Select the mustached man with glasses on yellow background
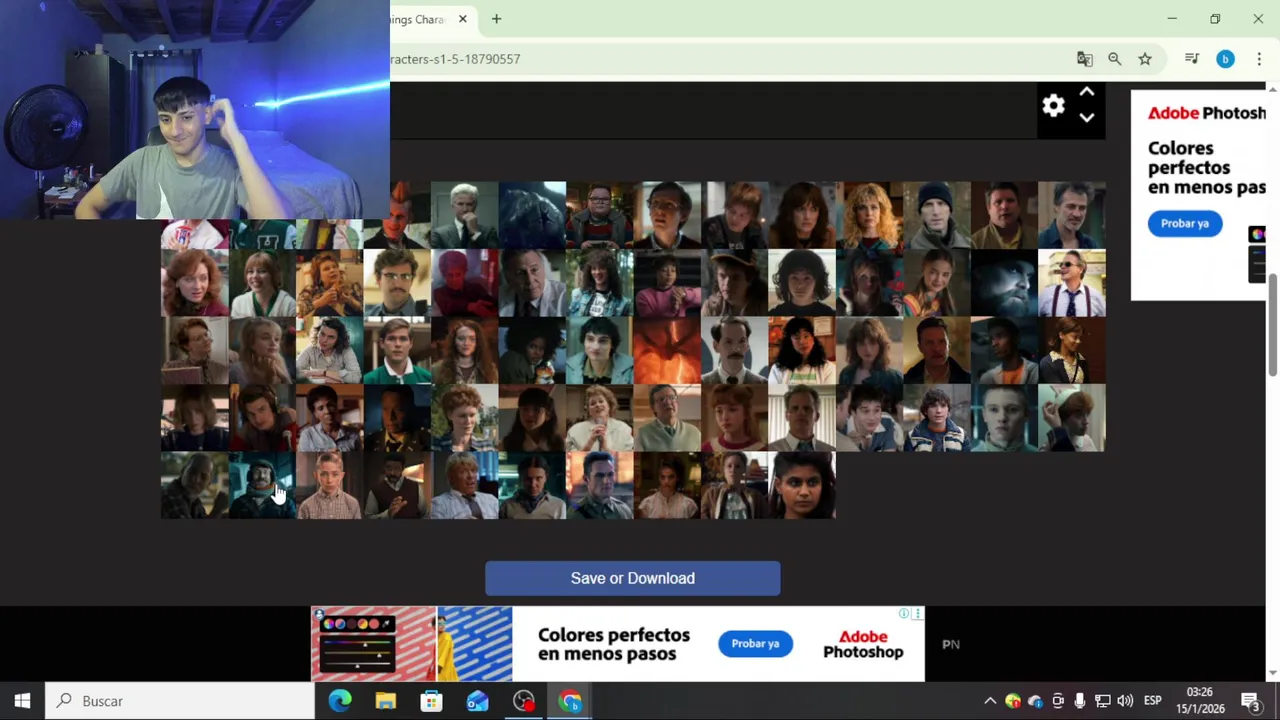The width and height of the screenshot is (1280, 720). tap(397, 282)
